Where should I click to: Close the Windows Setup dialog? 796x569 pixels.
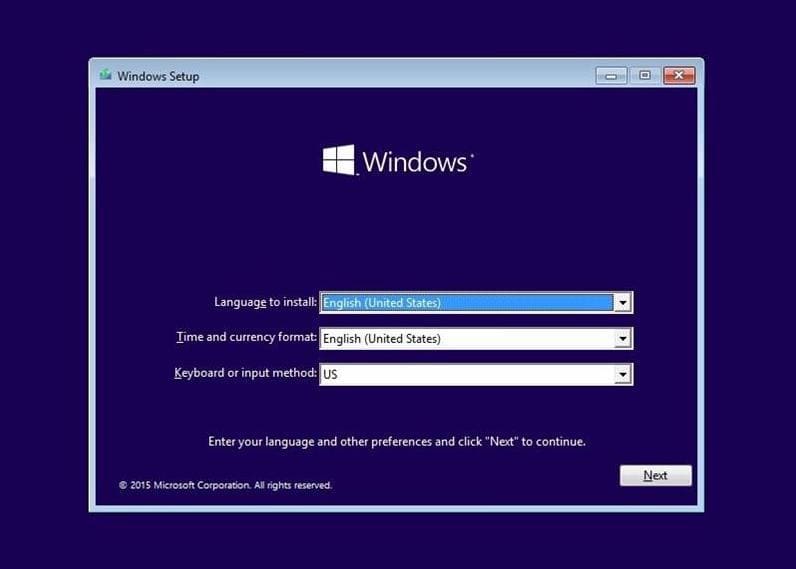(x=679, y=76)
